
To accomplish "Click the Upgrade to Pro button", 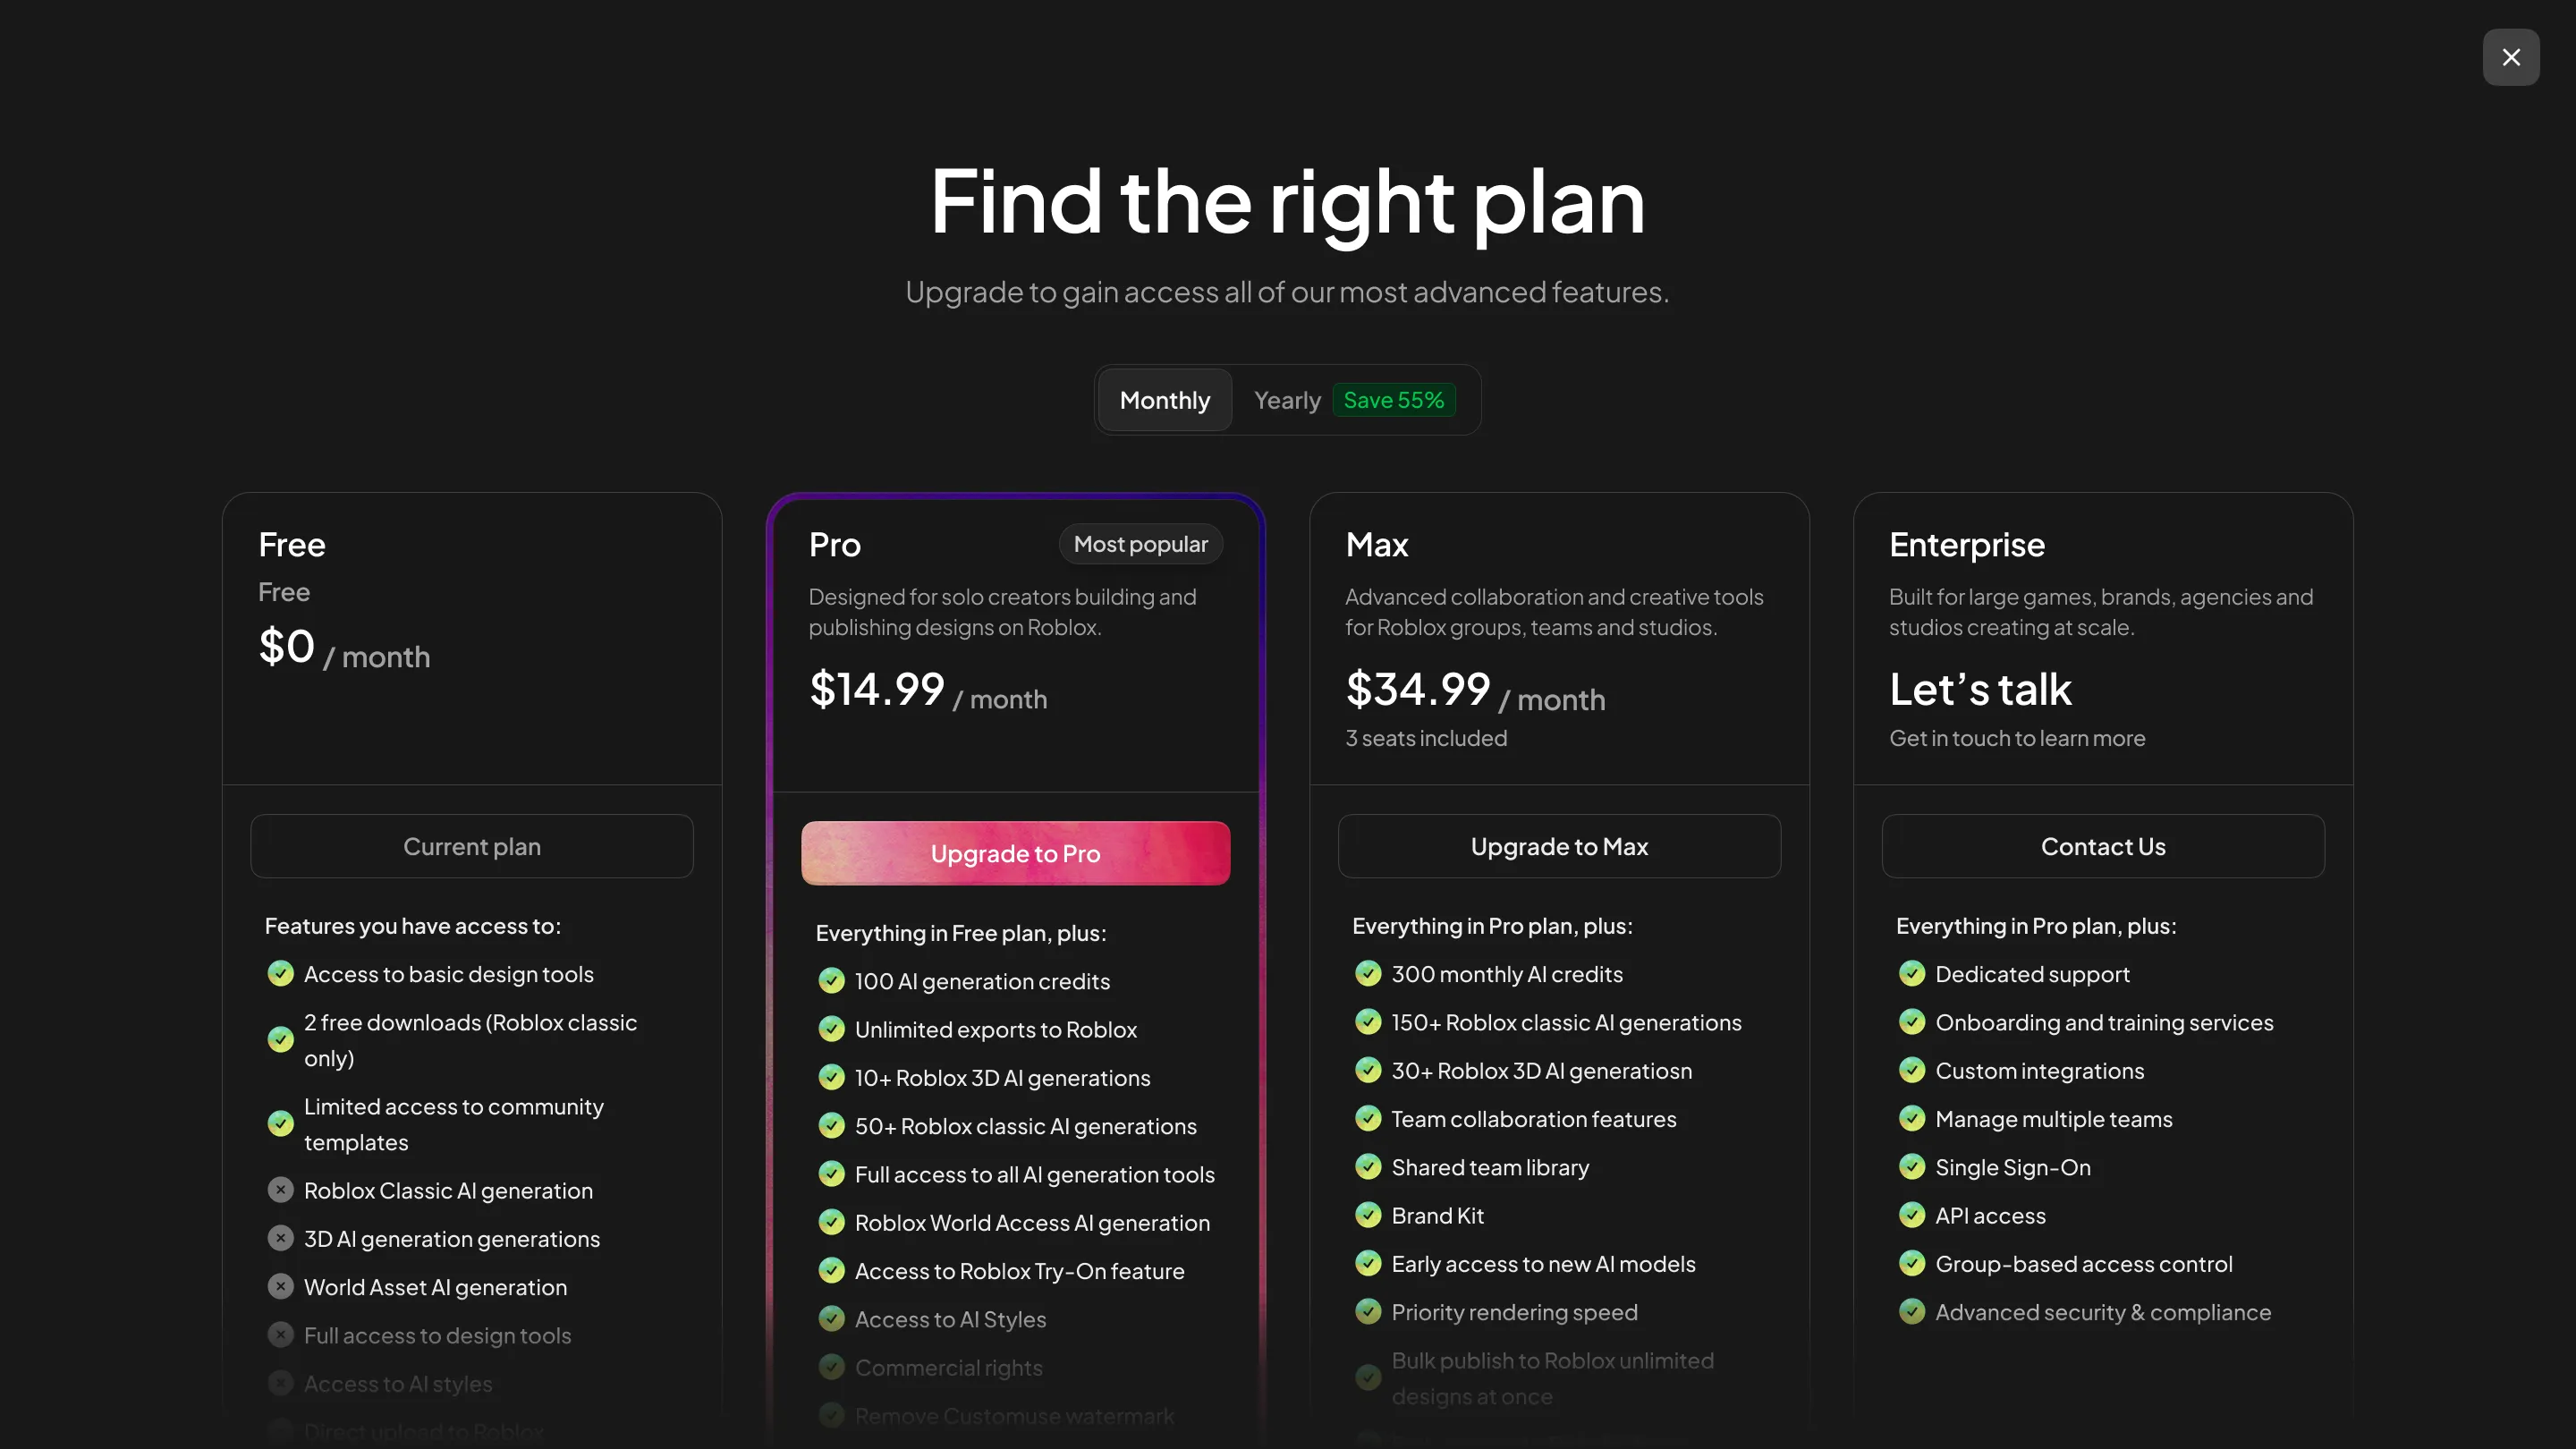I will [1015, 853].
